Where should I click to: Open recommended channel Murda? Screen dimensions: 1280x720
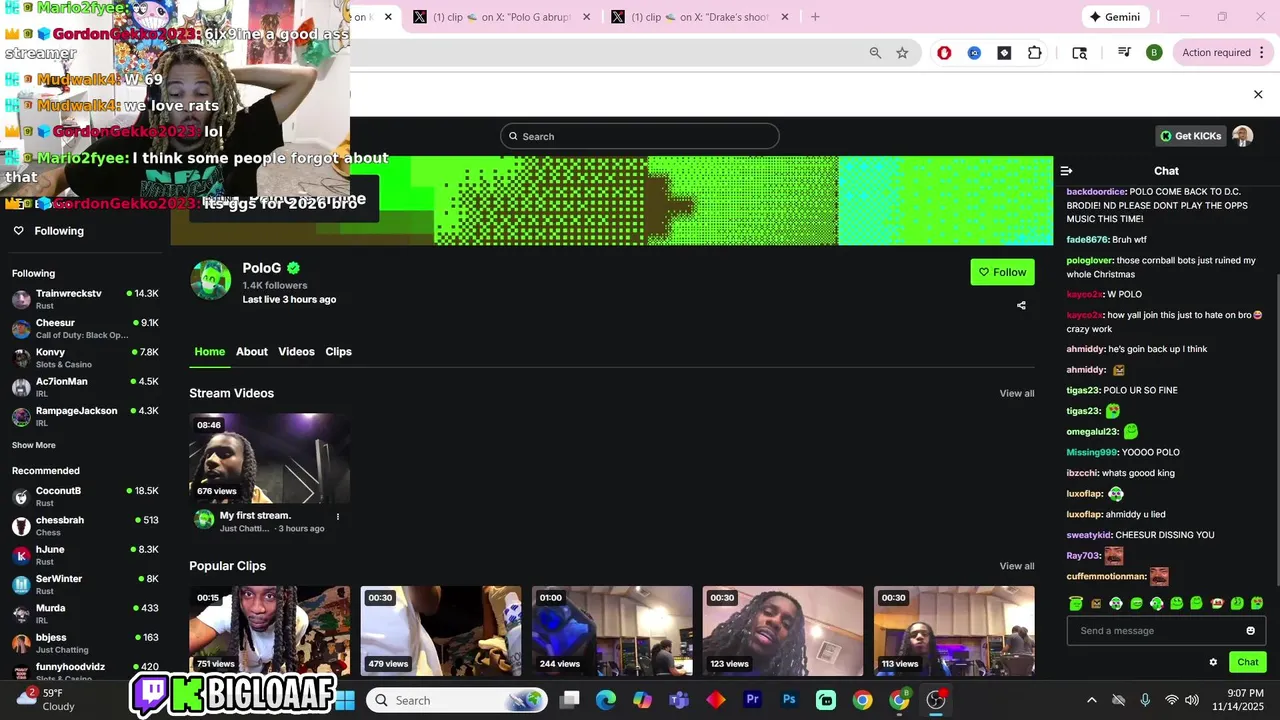tap(85, 613)
